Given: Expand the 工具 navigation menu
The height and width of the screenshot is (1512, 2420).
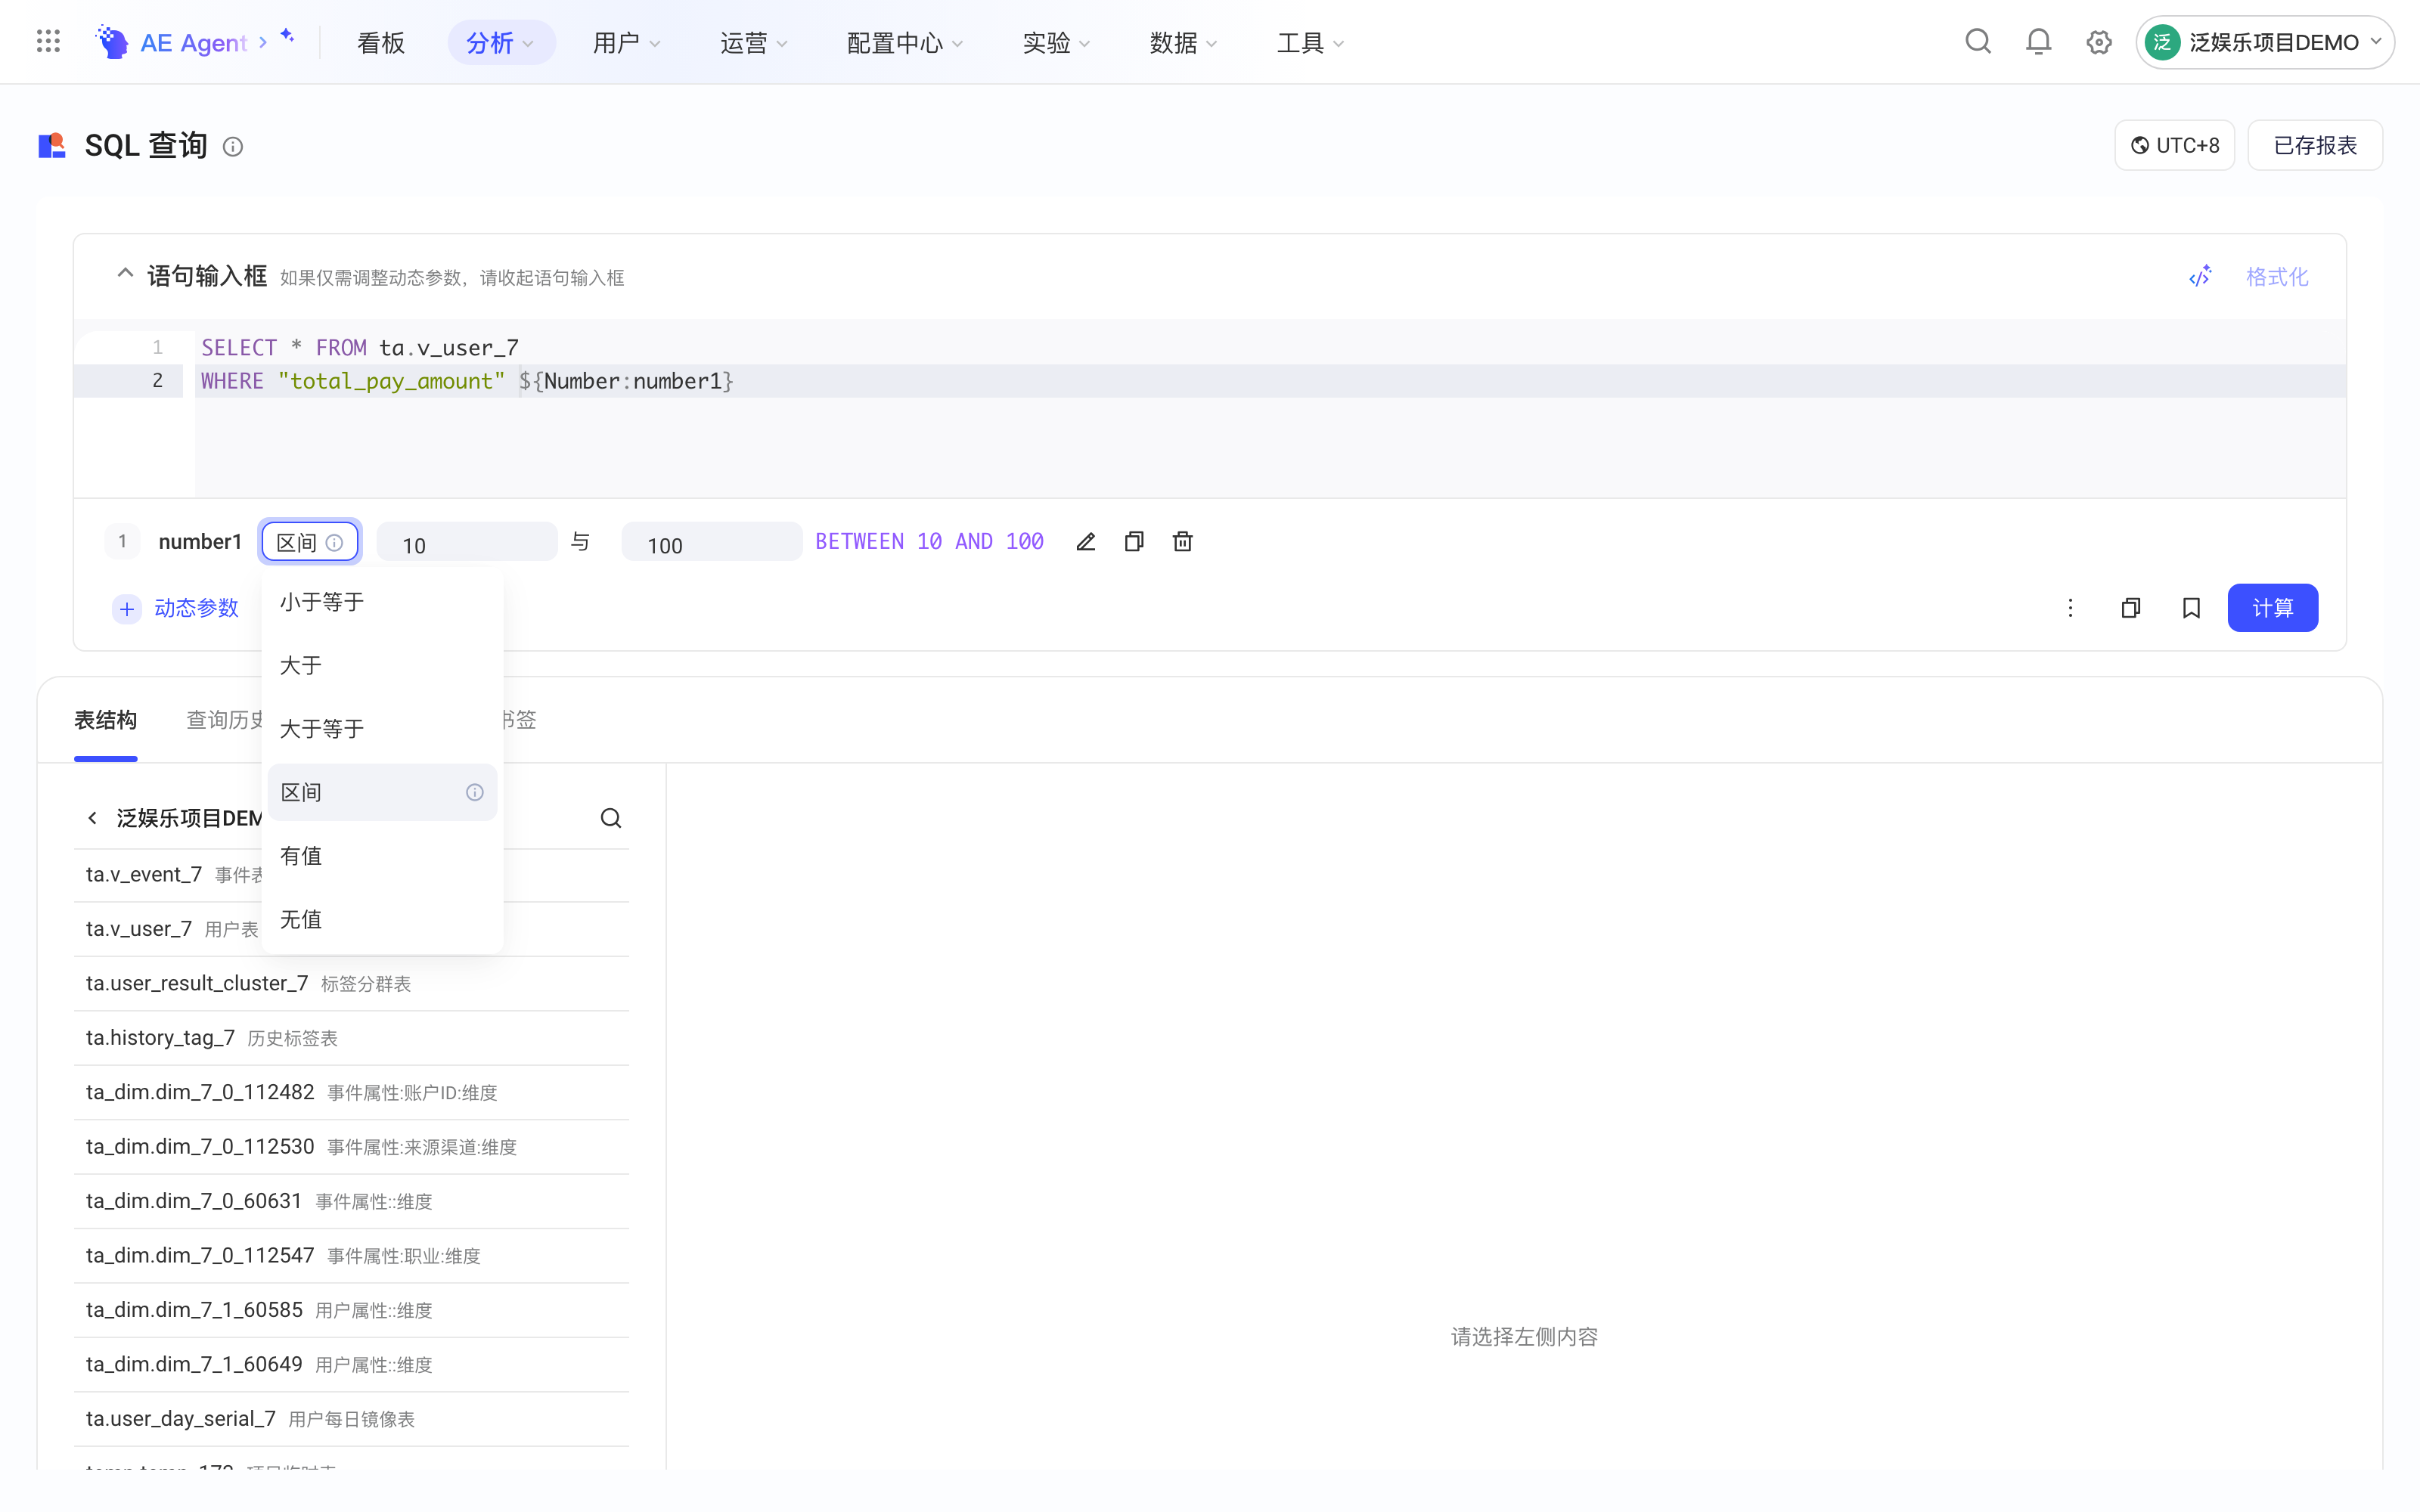Looking at the screenshot, I should coord(1311,42).
